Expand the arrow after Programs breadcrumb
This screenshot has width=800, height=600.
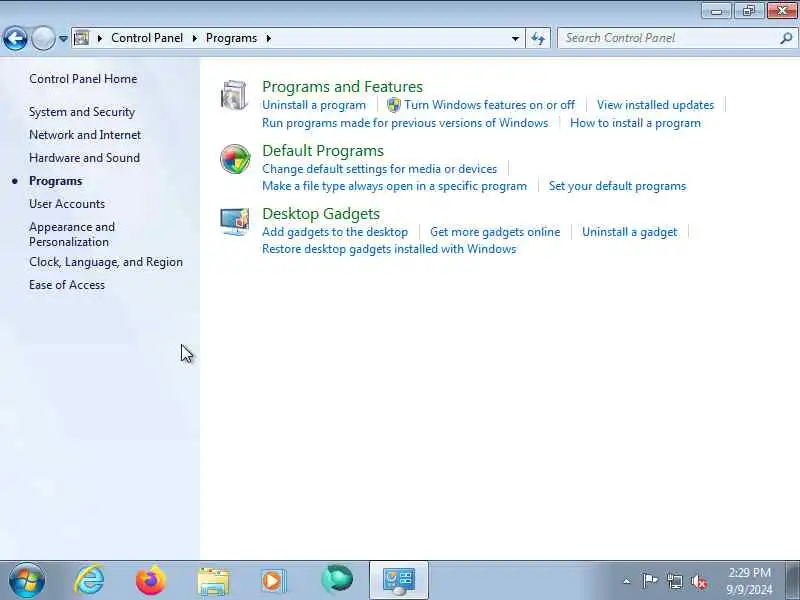tap(268, 38)
